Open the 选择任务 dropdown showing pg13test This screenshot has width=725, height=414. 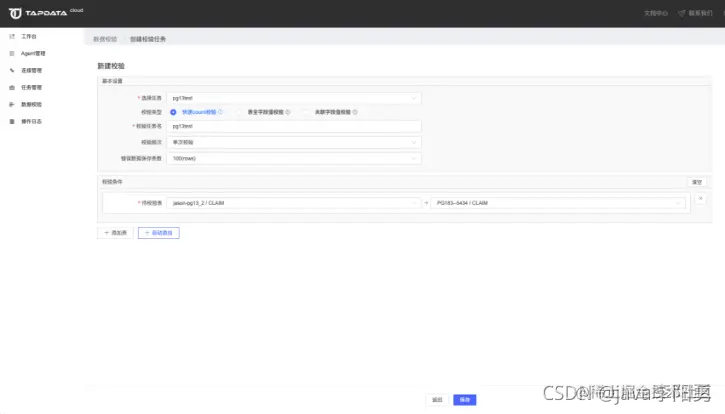(x=294, y=98)
